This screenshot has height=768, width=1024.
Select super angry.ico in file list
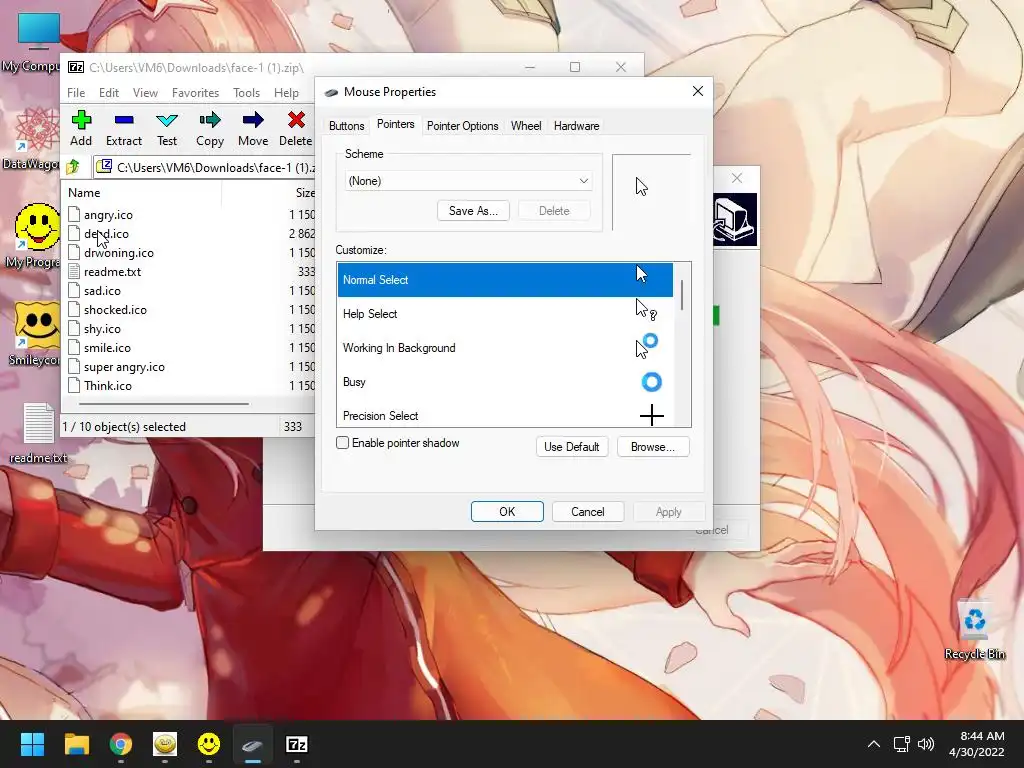coord(124,366)
